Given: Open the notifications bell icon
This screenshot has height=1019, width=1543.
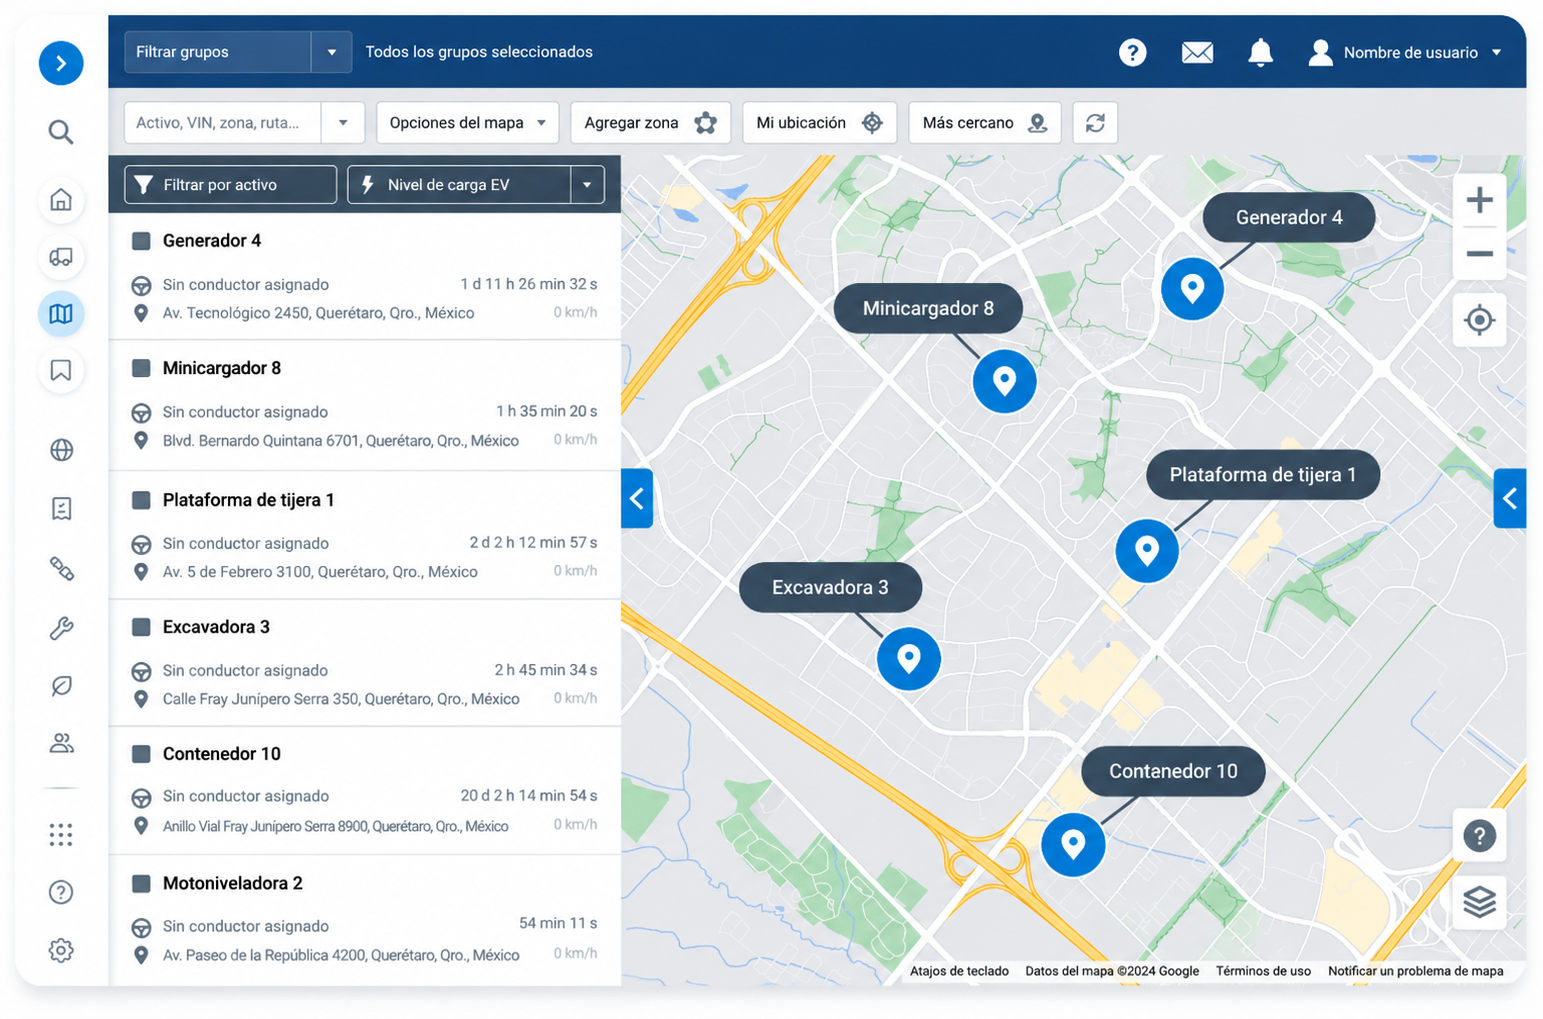Looking at the screenshot, I should pyautogui.click(x=1260, y=52).
